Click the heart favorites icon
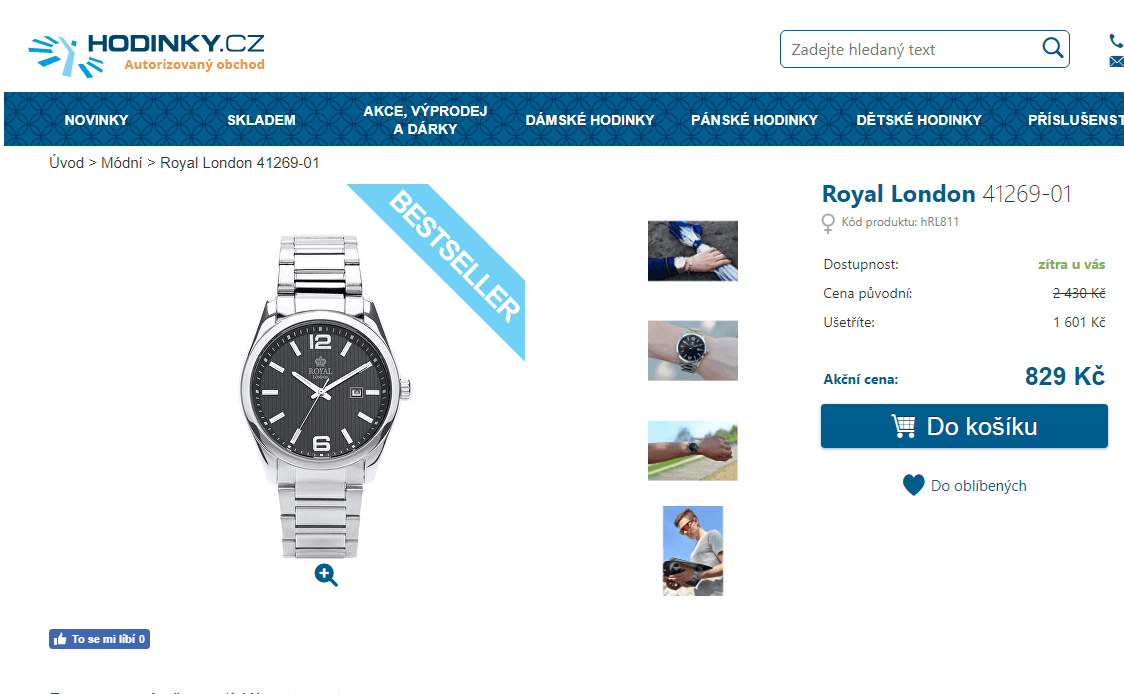This screenshot has height=694, width=1124. (x=913, y=485)
